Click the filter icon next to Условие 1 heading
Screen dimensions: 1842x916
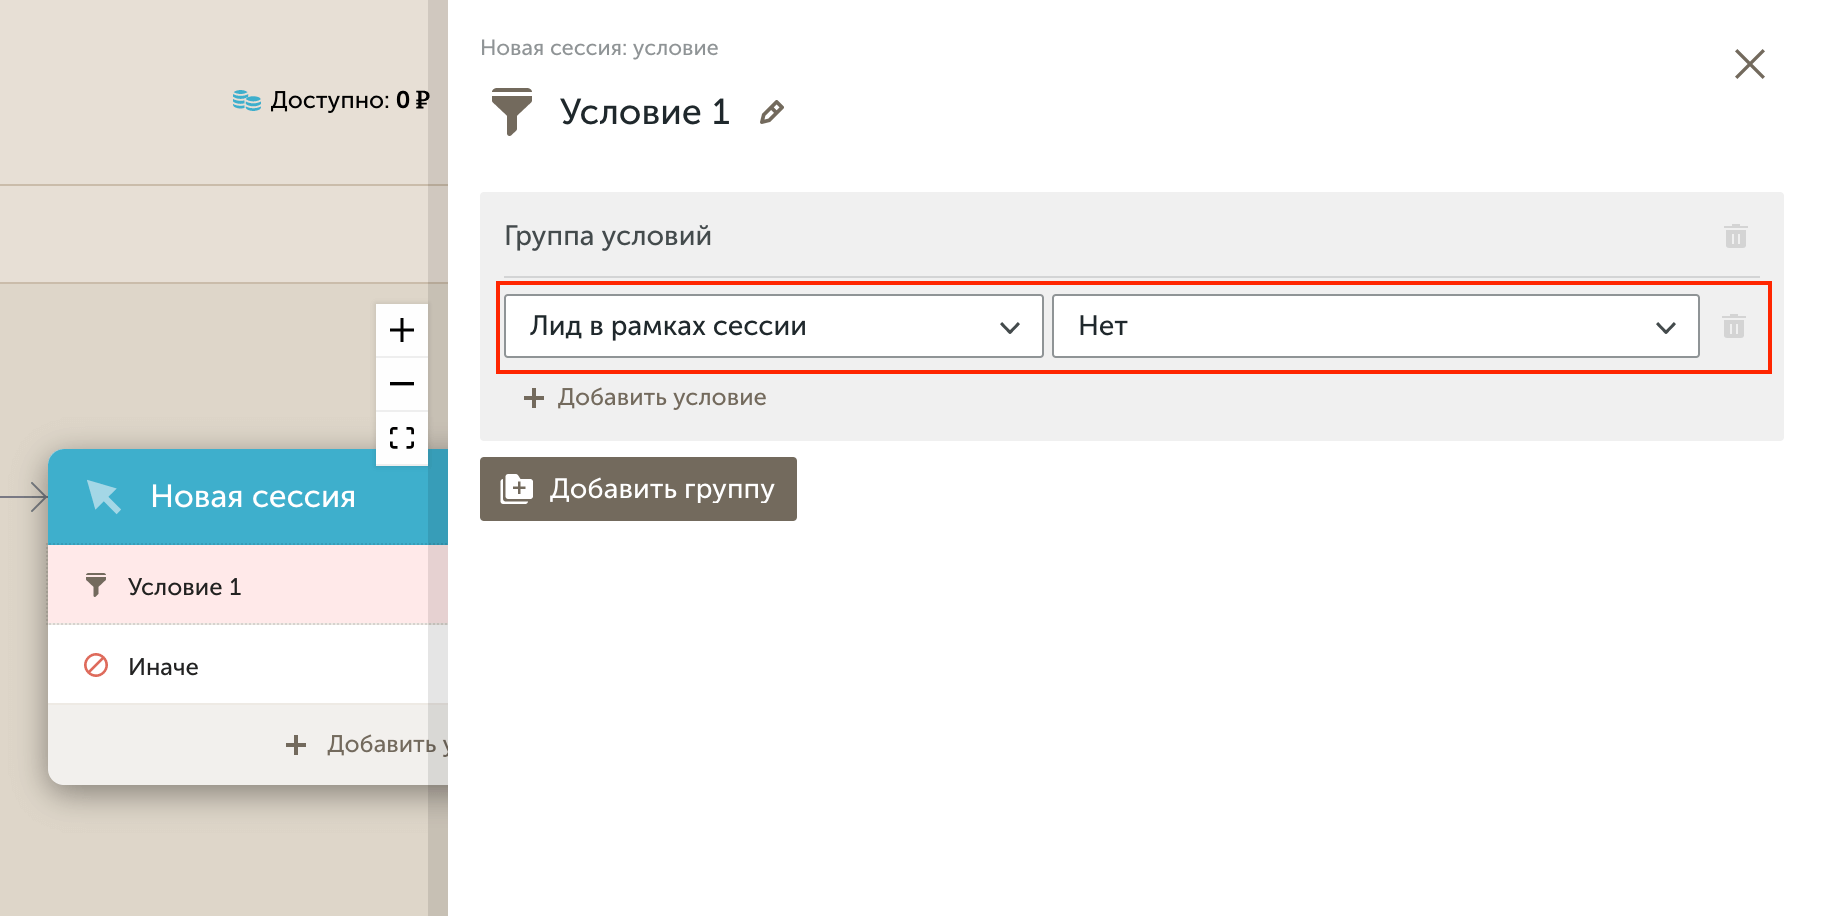(512, 111)
